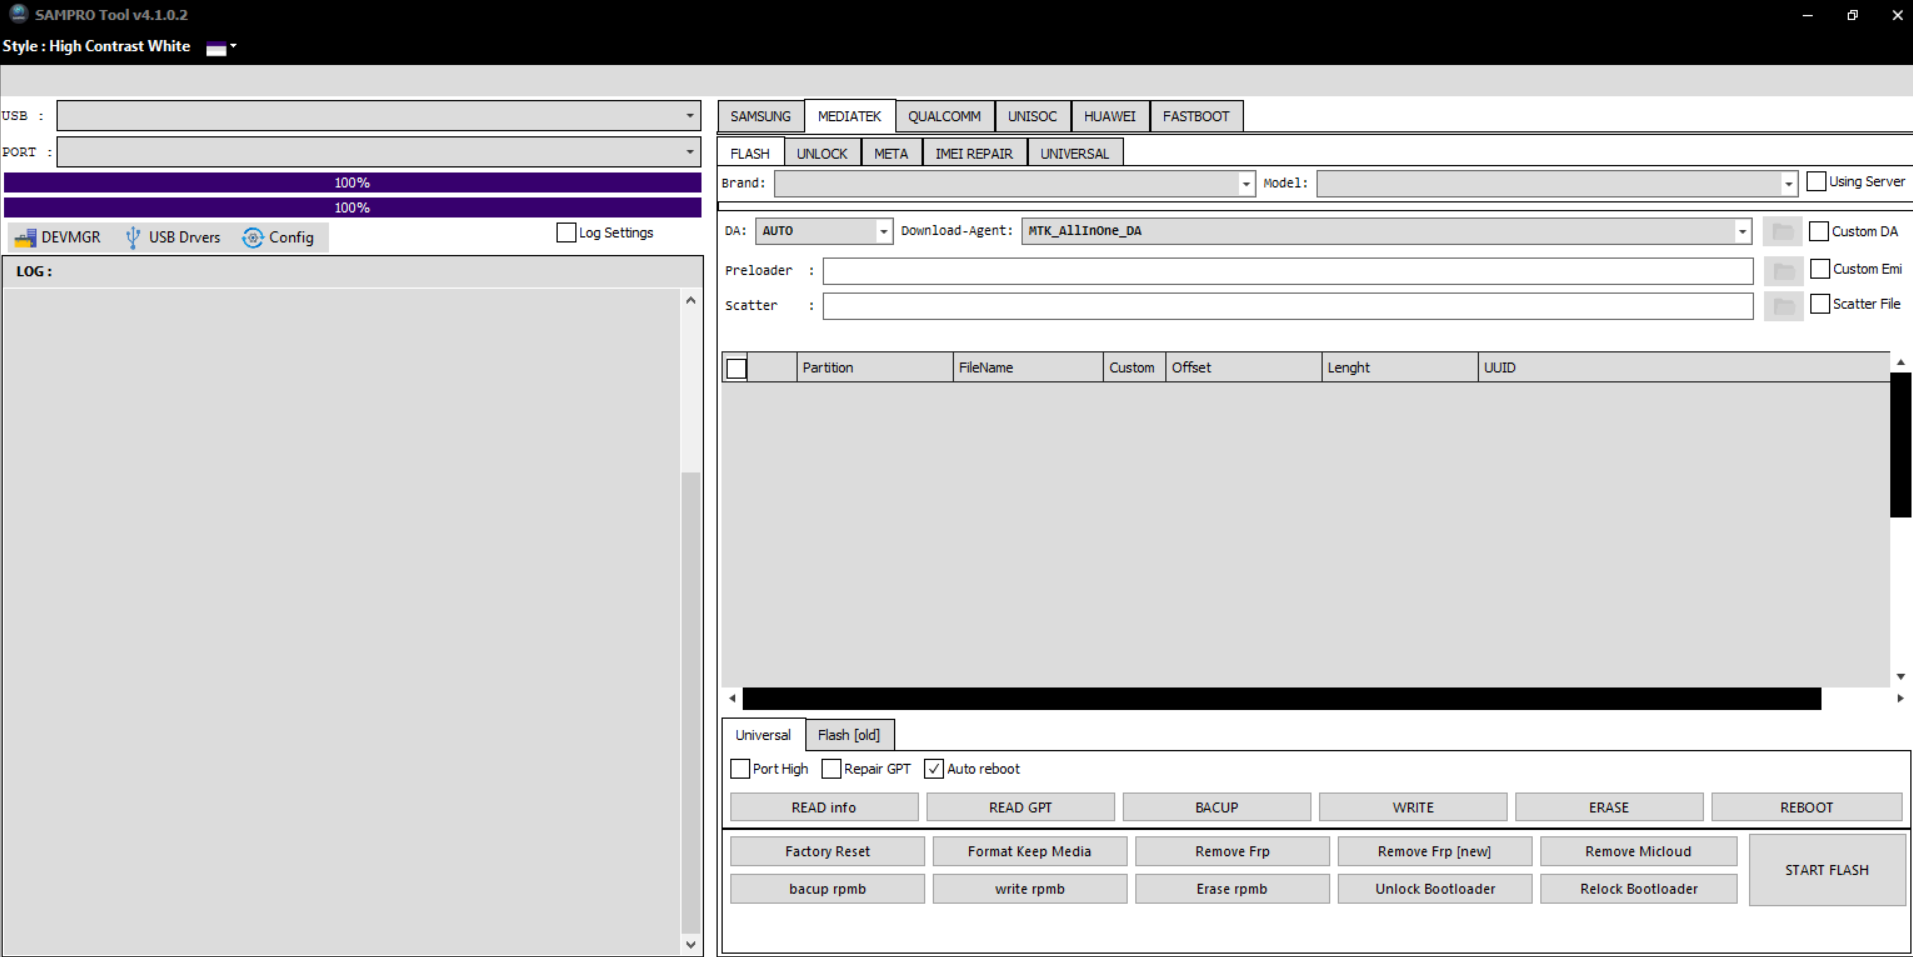
Task: Click the WRITE button
Action: tap(1413, 807)
